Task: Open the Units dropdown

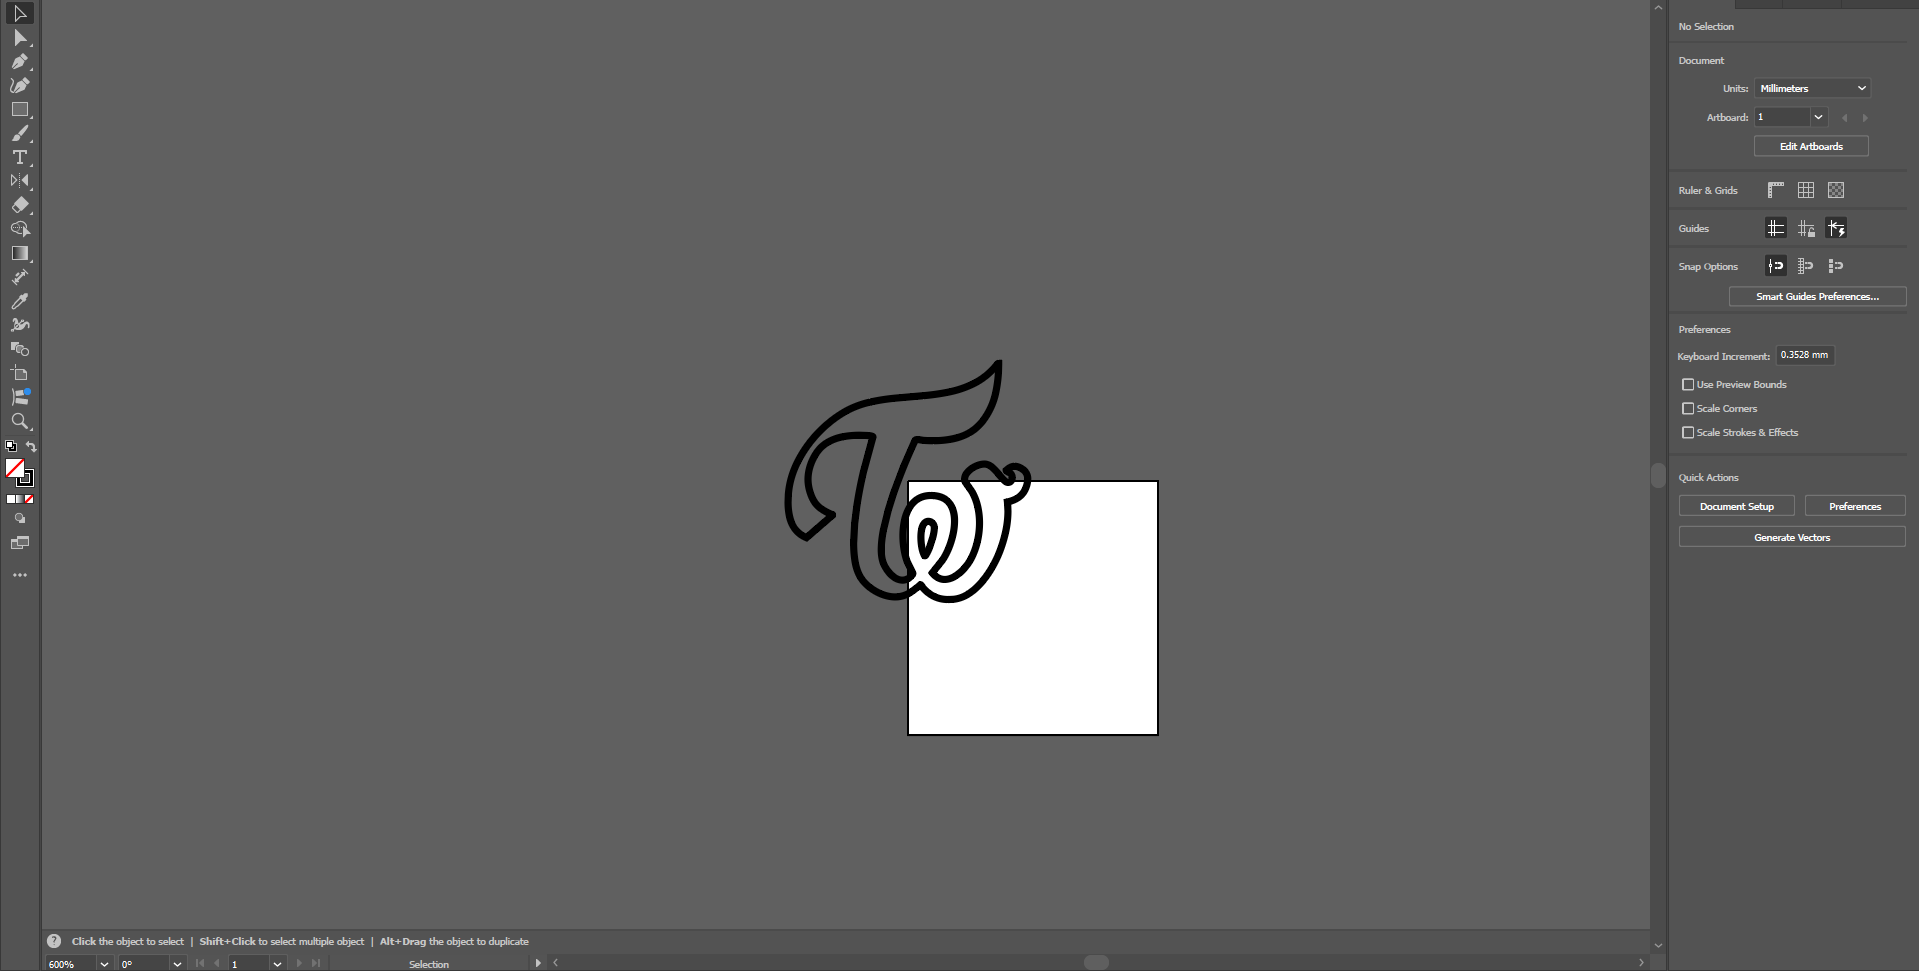Action: click(x=1812, y=88)
